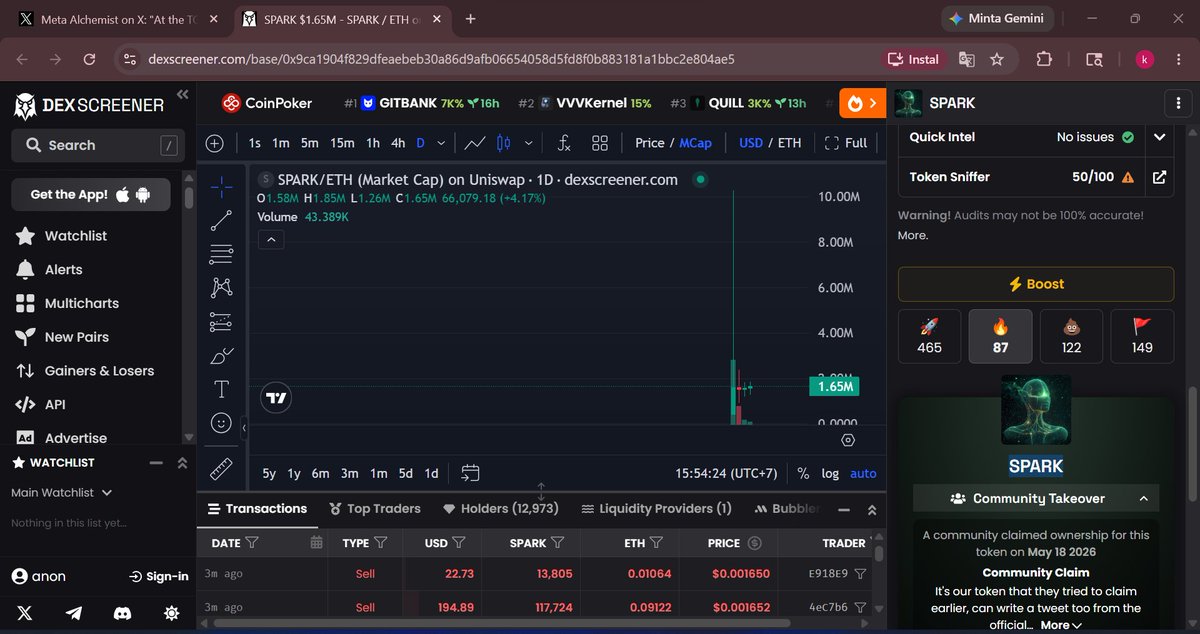Collapse the left sidebar with double chevron
Screen dimensions: 1200x634
pos(182,94)
